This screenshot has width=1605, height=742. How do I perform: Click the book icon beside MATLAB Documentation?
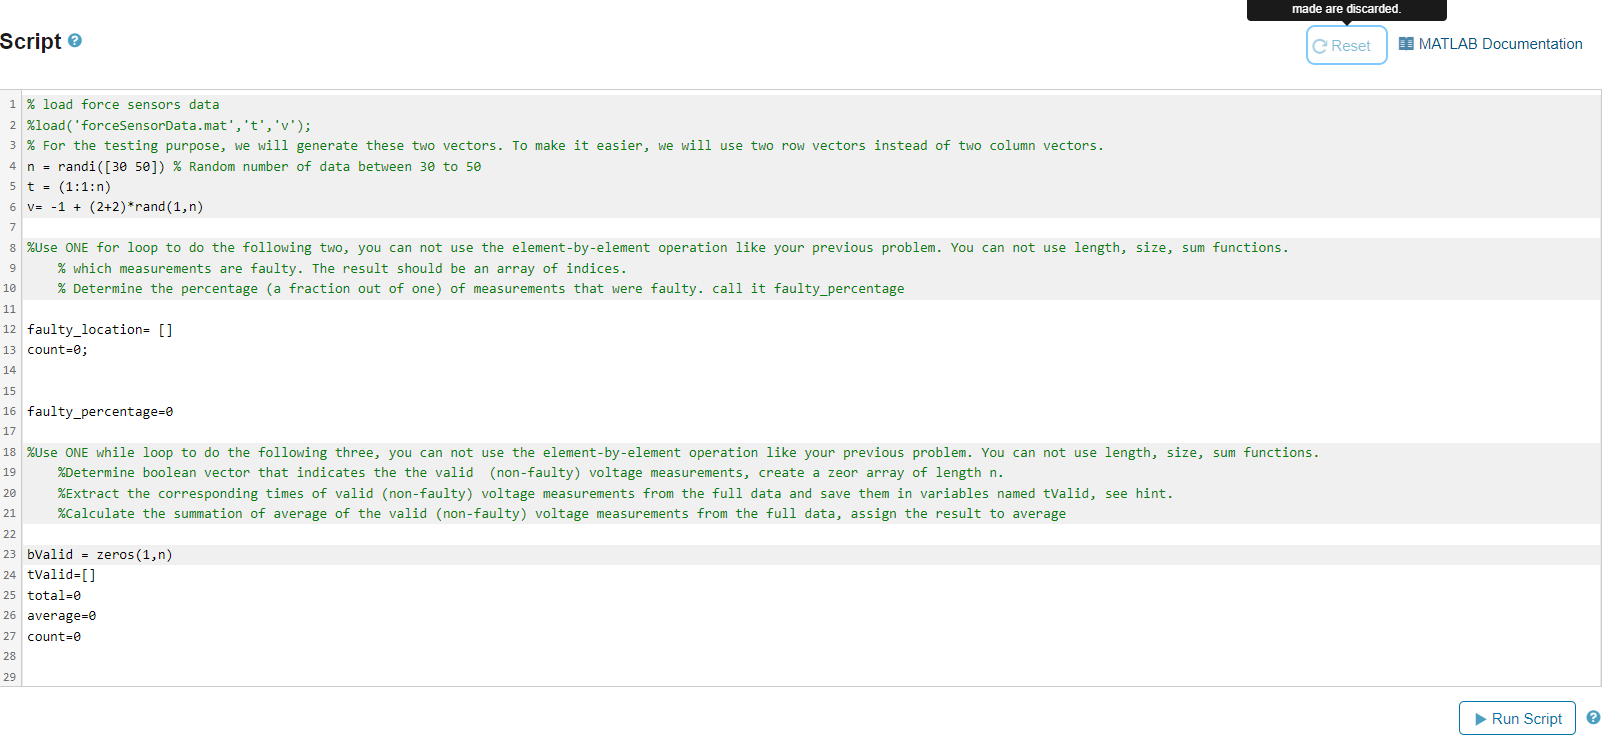click(1407, 44)
